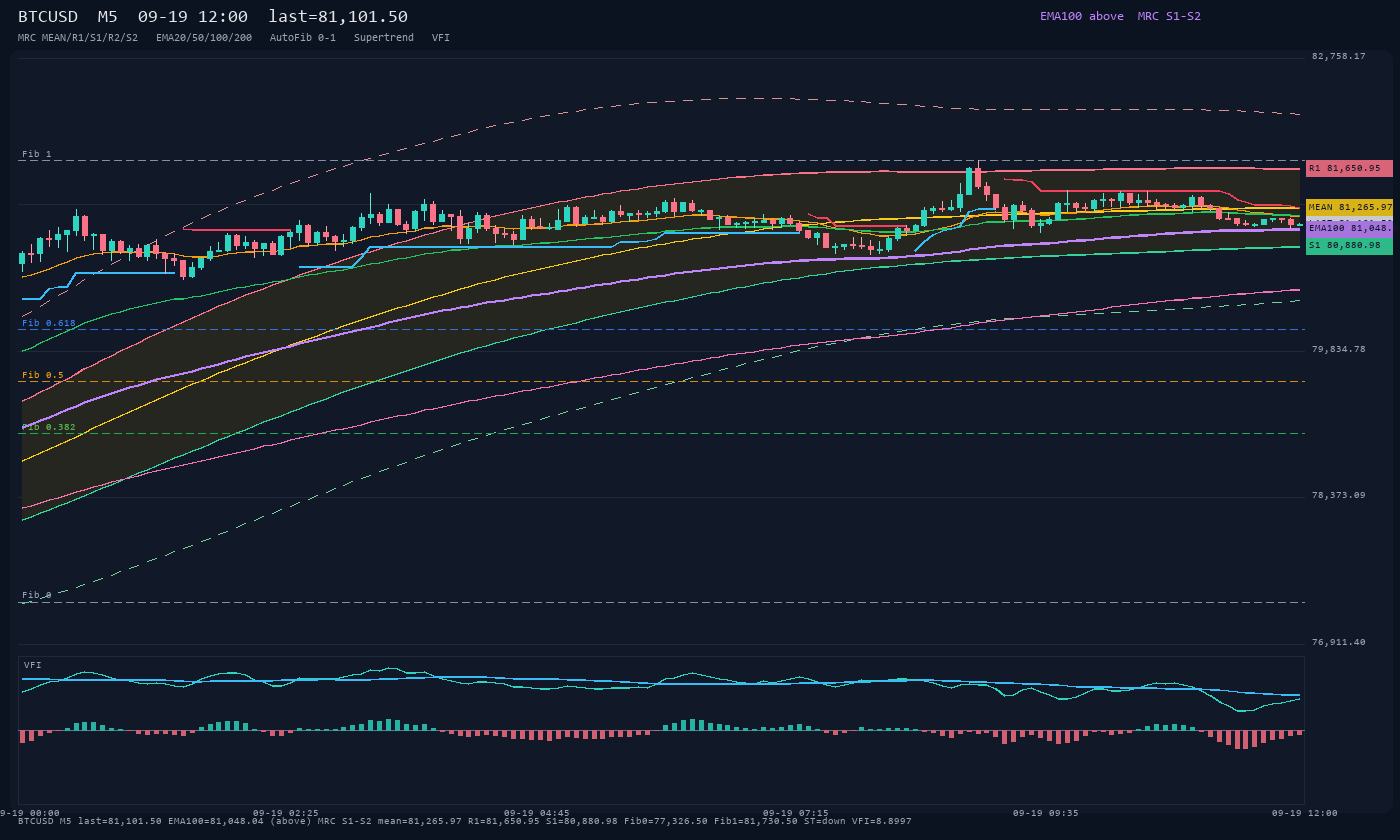The height and width of the screenshot is (840, 1400).
Task: Click the Fib 0.5 level label
Action: point(43,375)
